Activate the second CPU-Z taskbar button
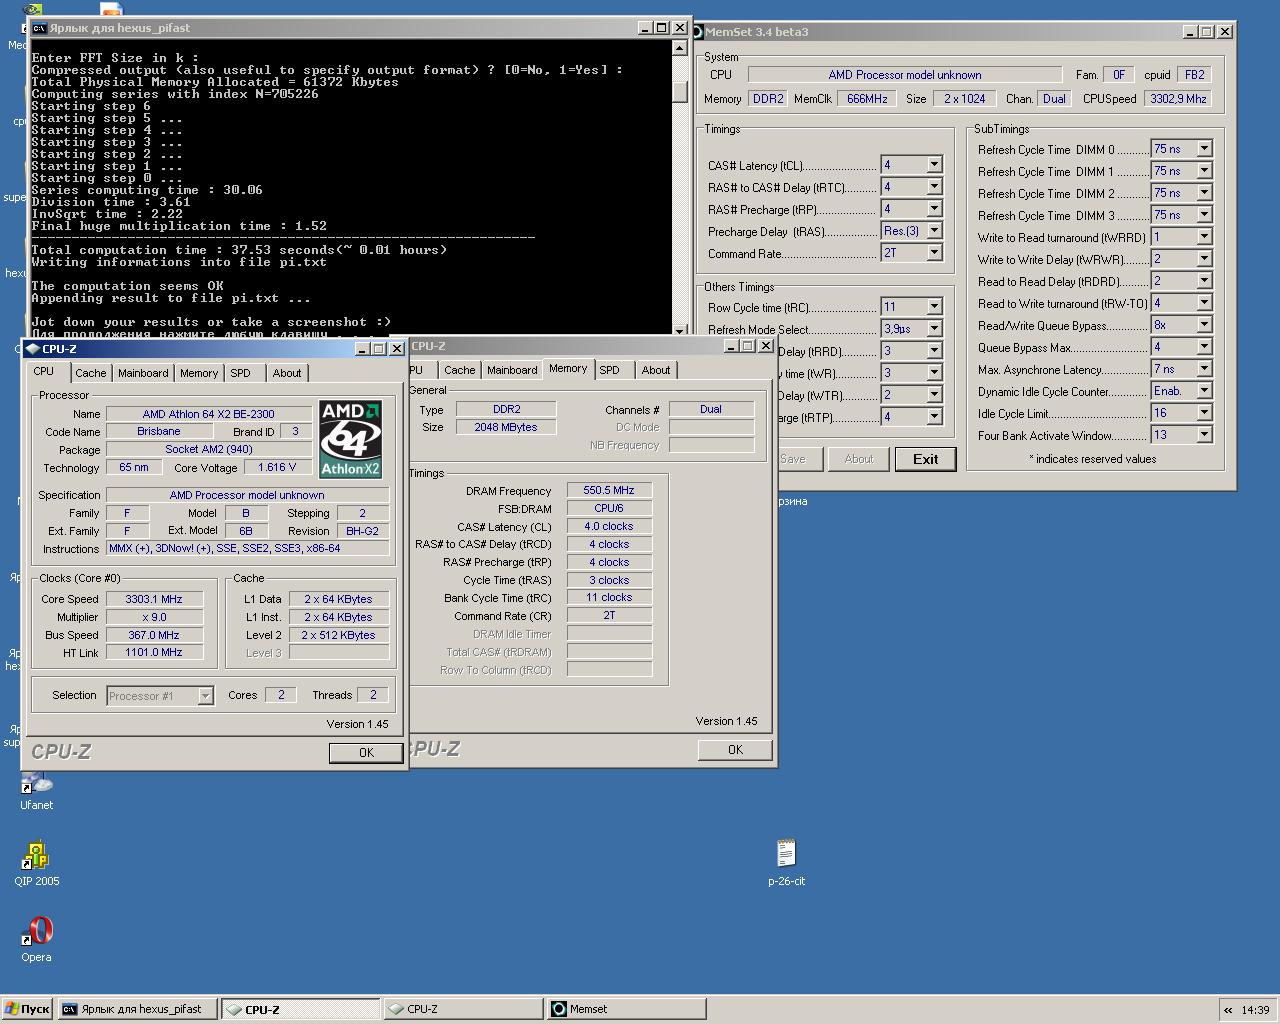 coord(463,1009)
